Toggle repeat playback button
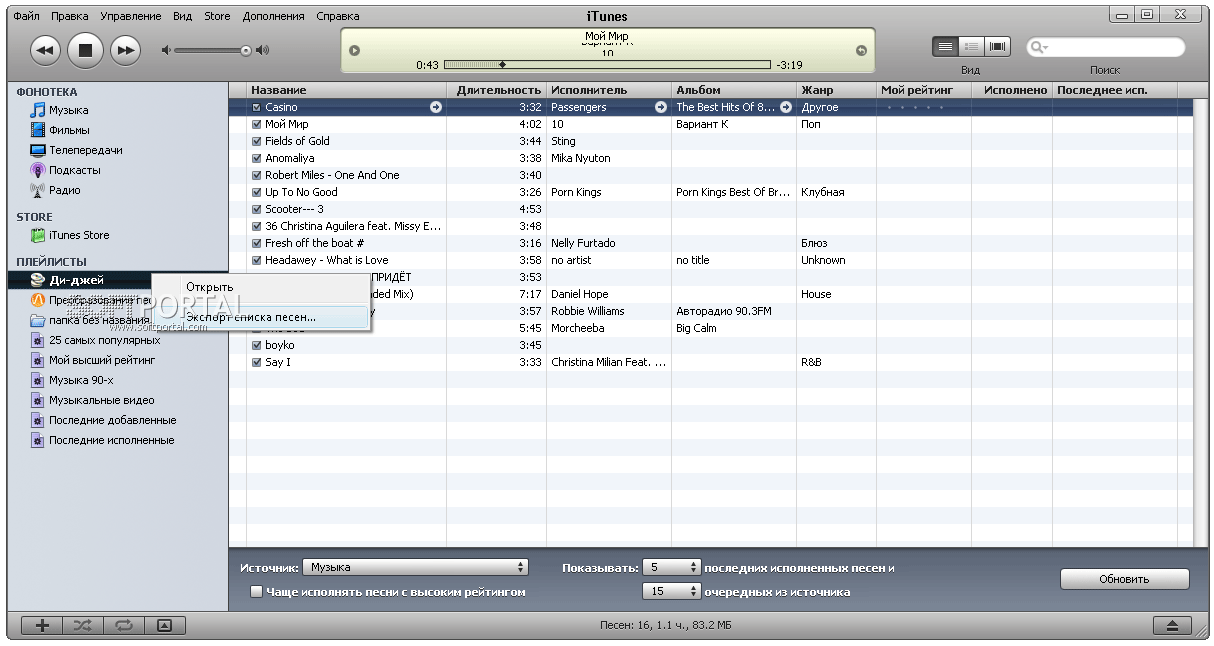Screen dimensions: 1214x646 124,625
